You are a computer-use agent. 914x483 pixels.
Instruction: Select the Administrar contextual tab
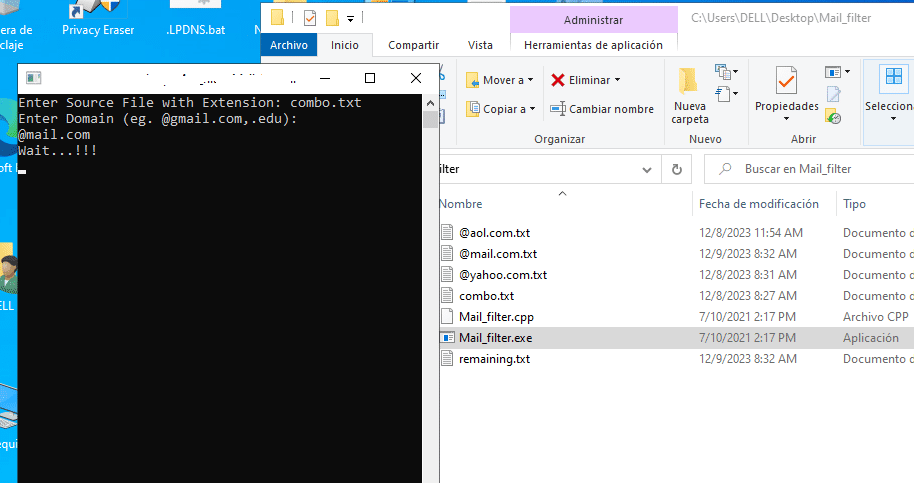593,20
